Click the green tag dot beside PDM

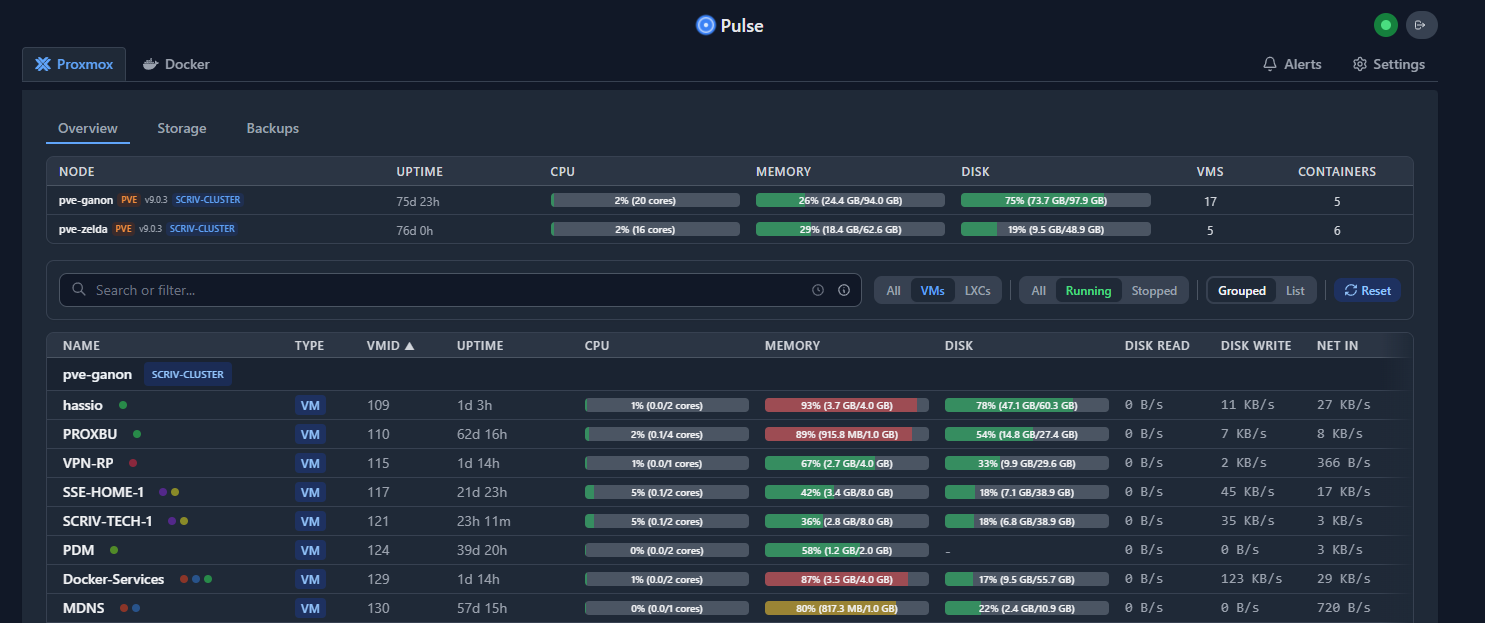pos(114,550)
